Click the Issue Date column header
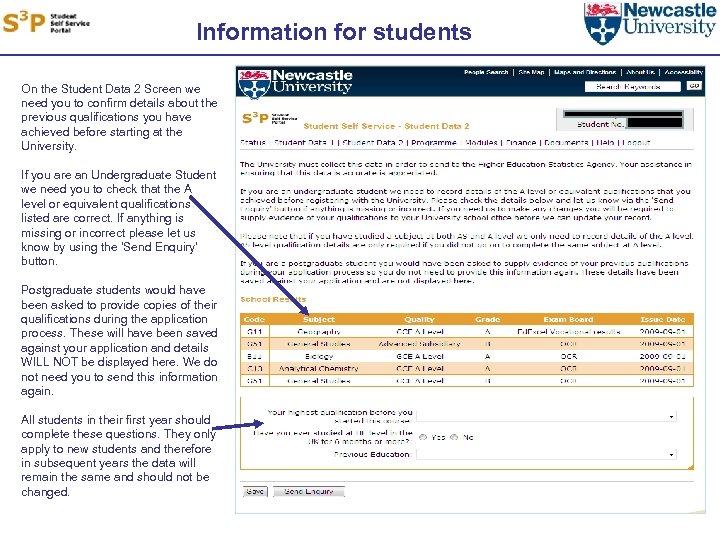The image size is (720, 540). [663, 319]
